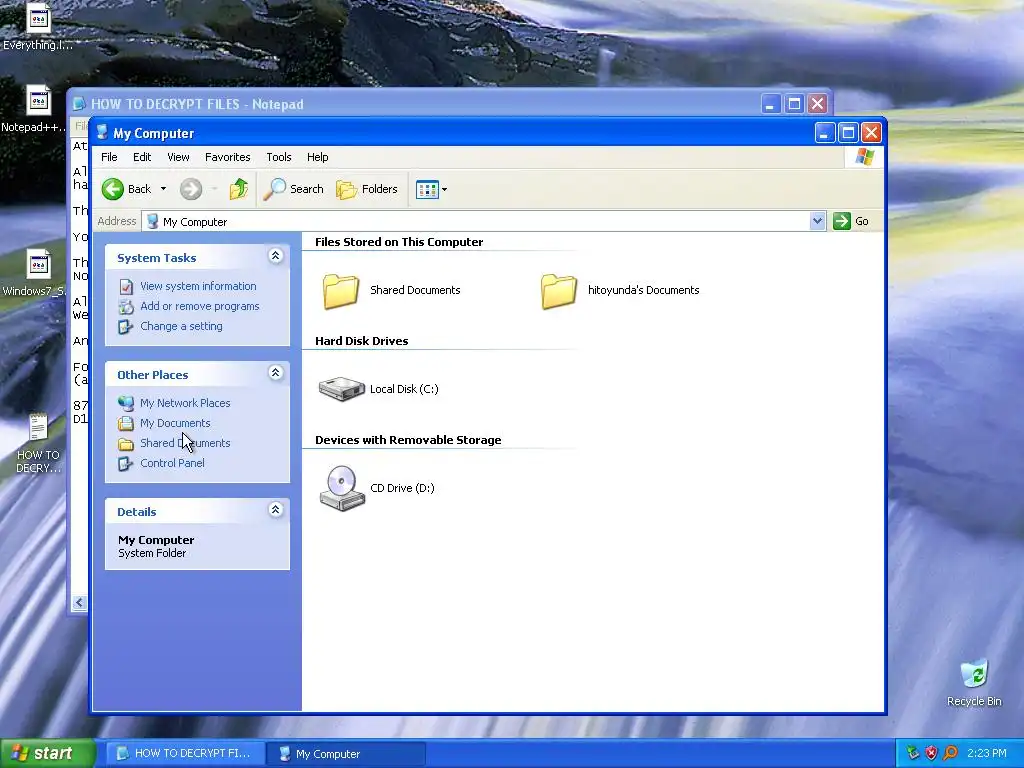The image size is (1024, 768).
Task: Click the clock in system tray
Action: 987,753
